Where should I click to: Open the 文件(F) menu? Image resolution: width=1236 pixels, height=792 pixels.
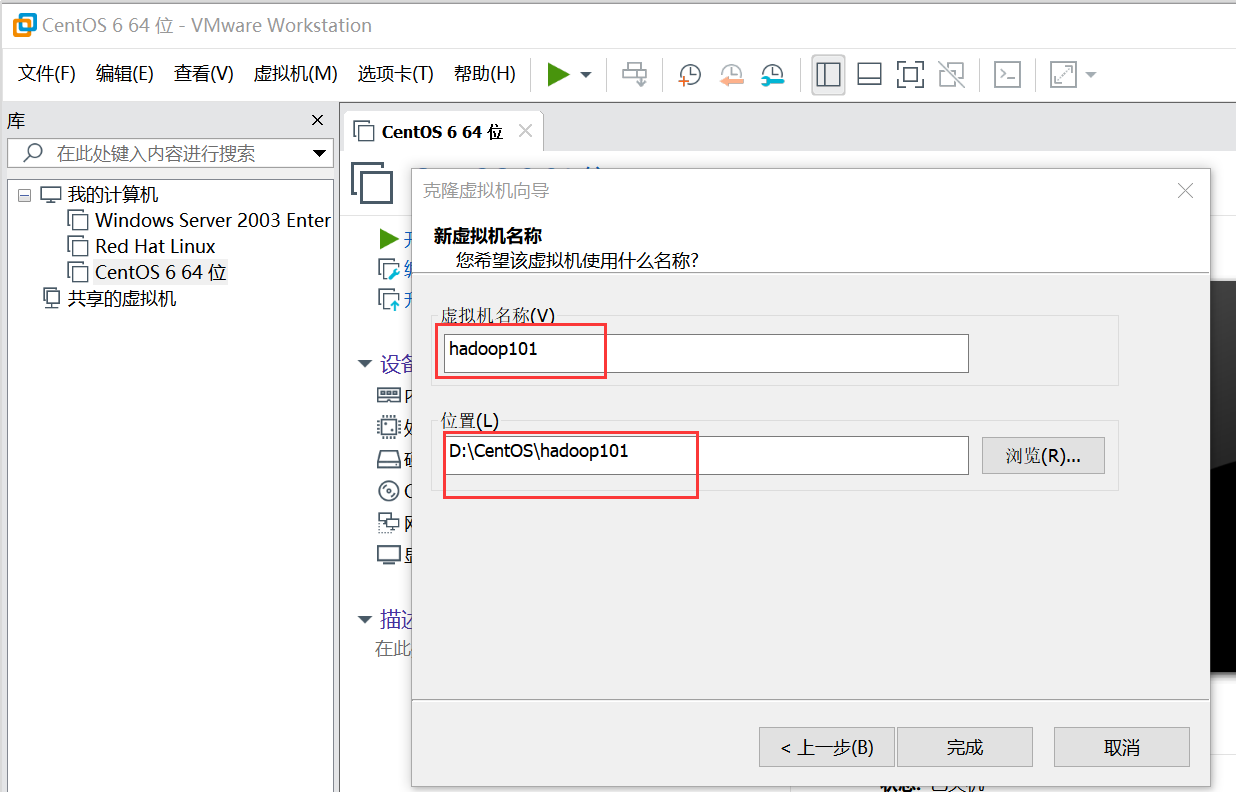click(x=47, y=74)
